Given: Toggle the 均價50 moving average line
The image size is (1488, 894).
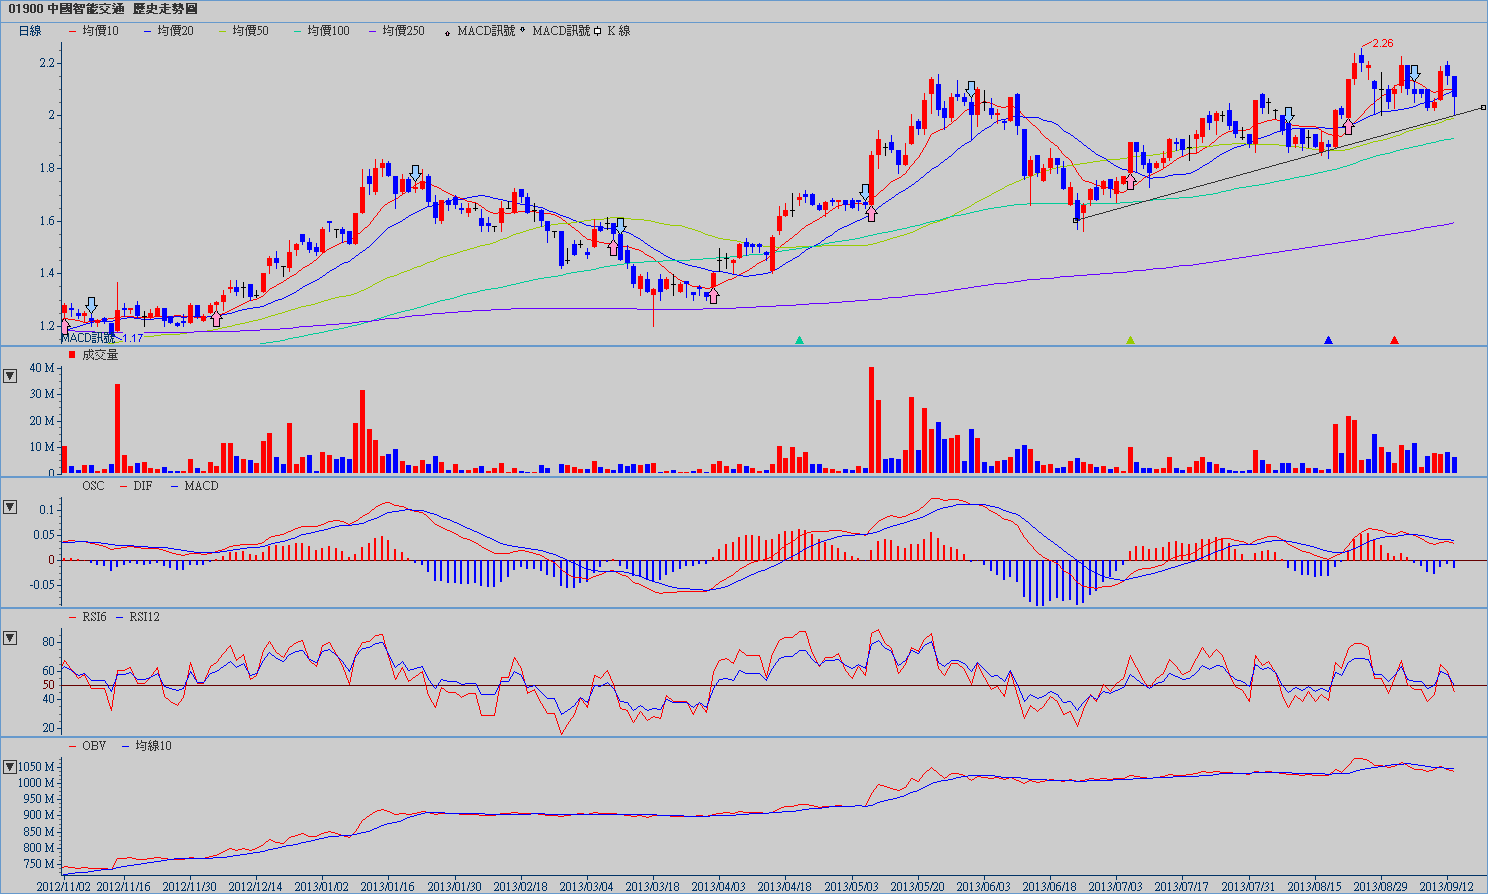Looking at the screenshot, I should pos(243,31).
